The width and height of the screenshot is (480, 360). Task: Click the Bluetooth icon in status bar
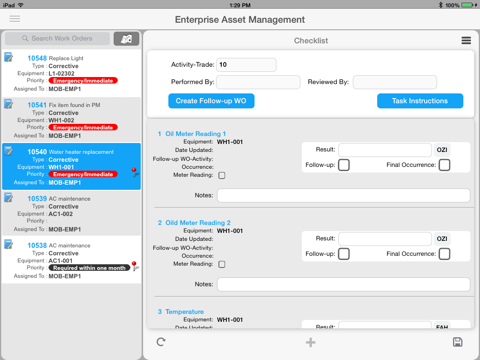441,5
